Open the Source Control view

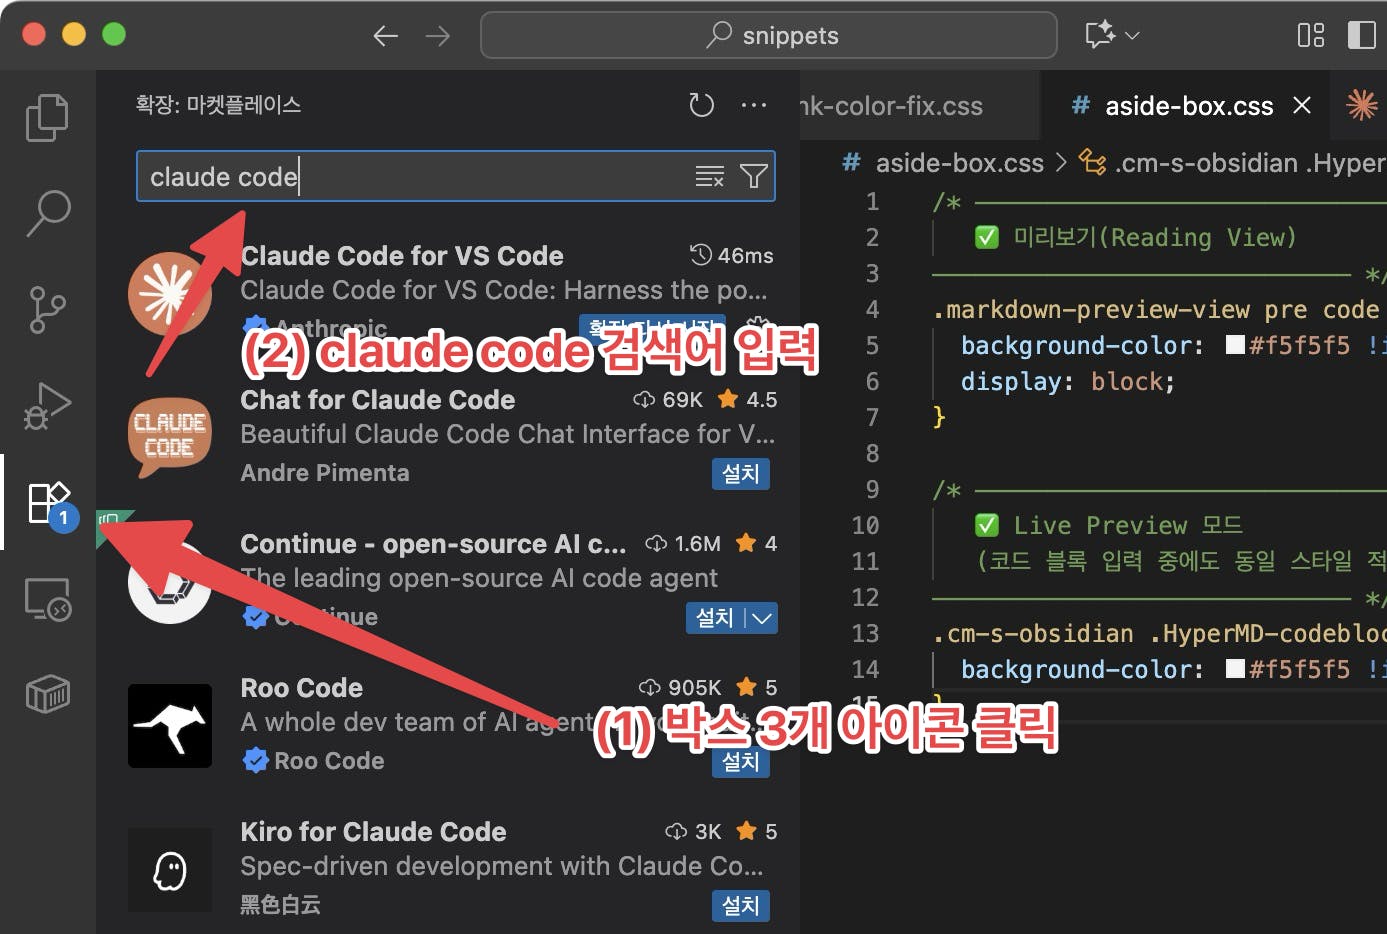pos(47,309)
